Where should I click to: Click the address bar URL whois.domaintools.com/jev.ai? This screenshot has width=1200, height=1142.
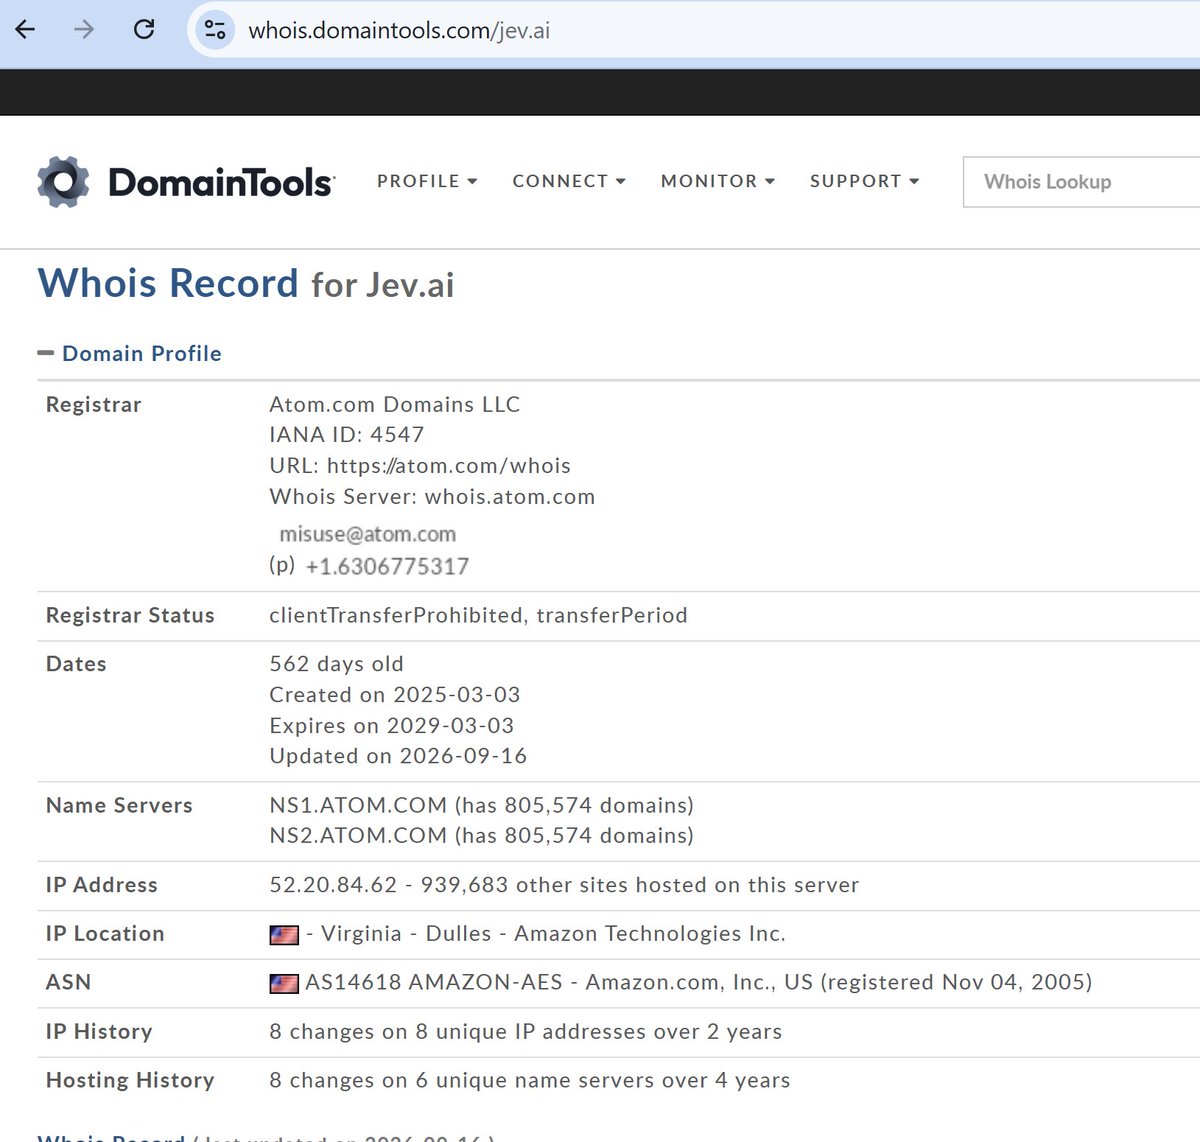[399, 30]
